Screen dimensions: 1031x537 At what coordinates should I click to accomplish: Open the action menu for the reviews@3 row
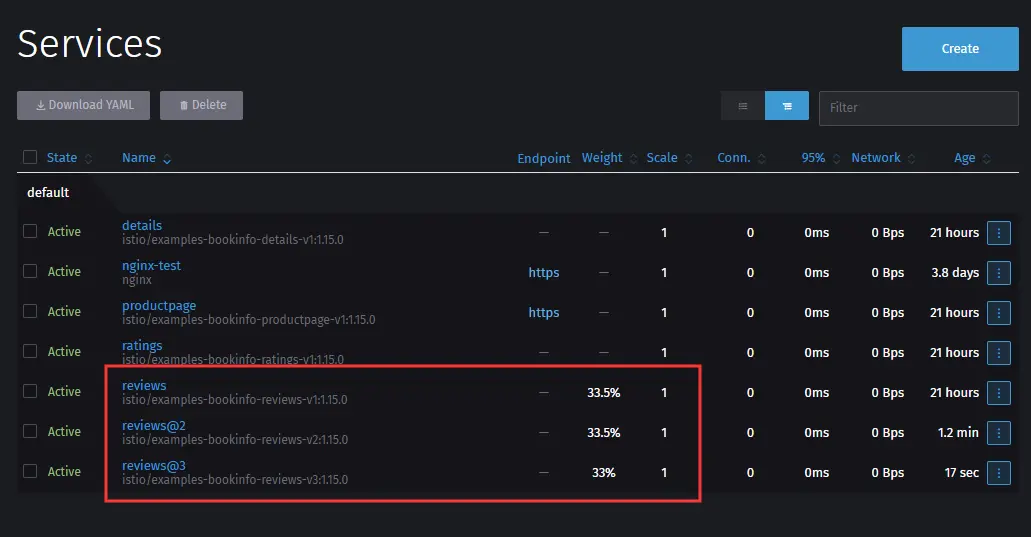click(x=998, y=473)
